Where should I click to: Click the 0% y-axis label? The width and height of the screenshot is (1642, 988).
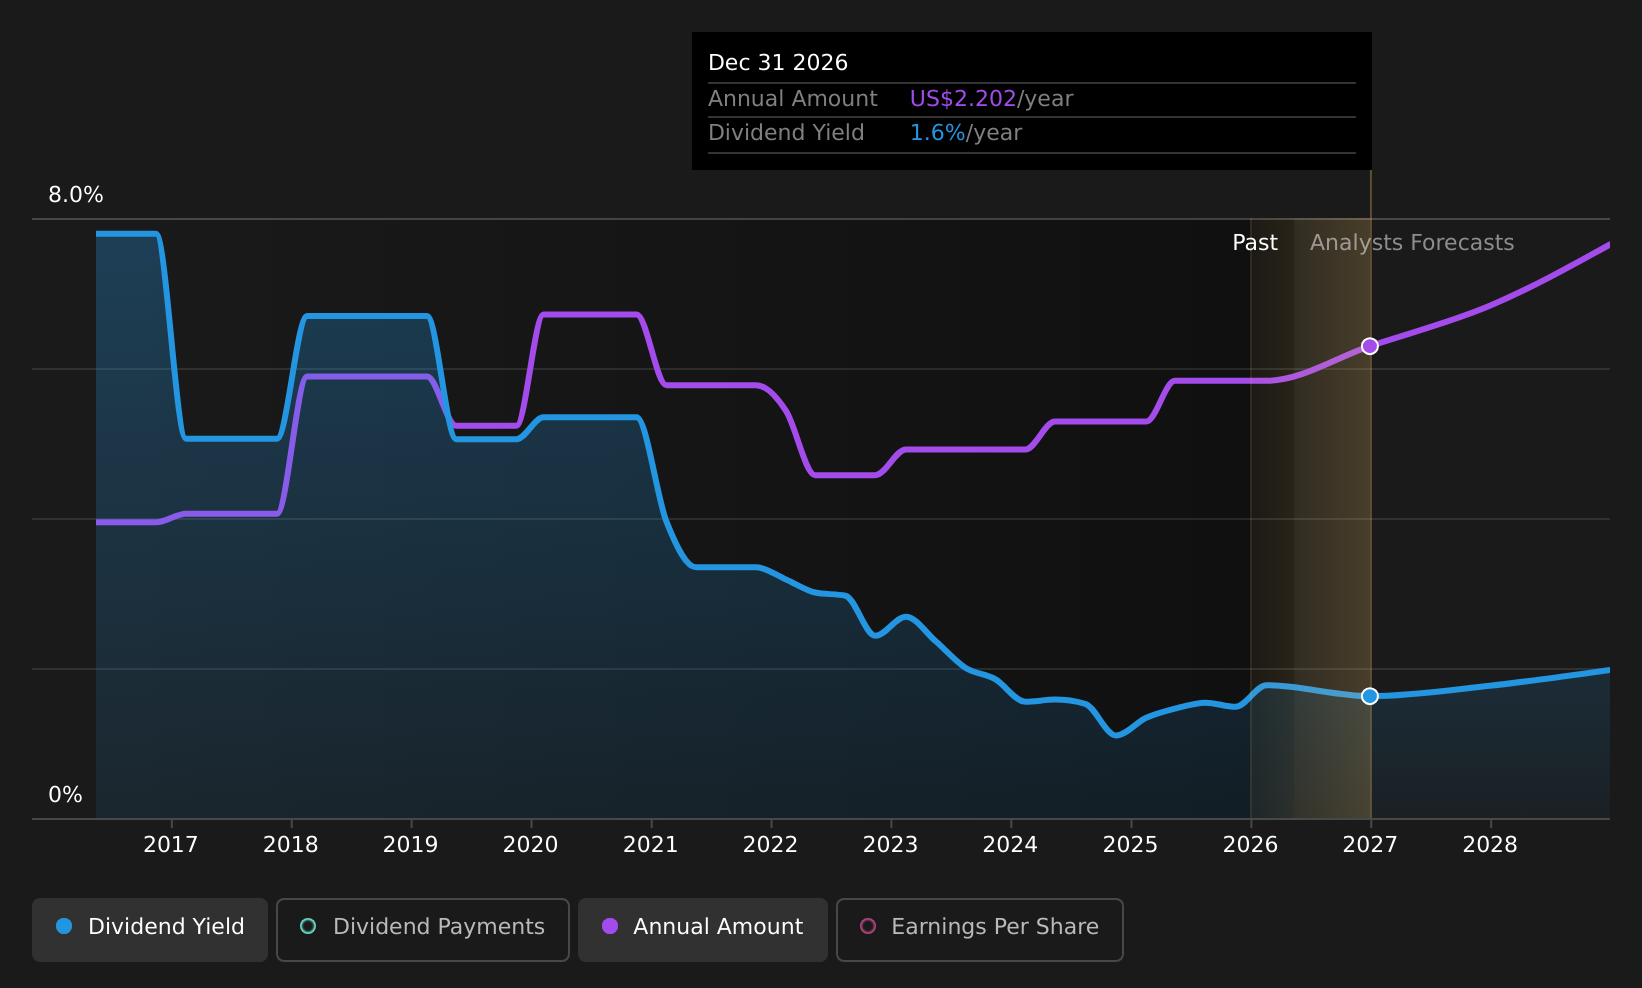(66, 795)
